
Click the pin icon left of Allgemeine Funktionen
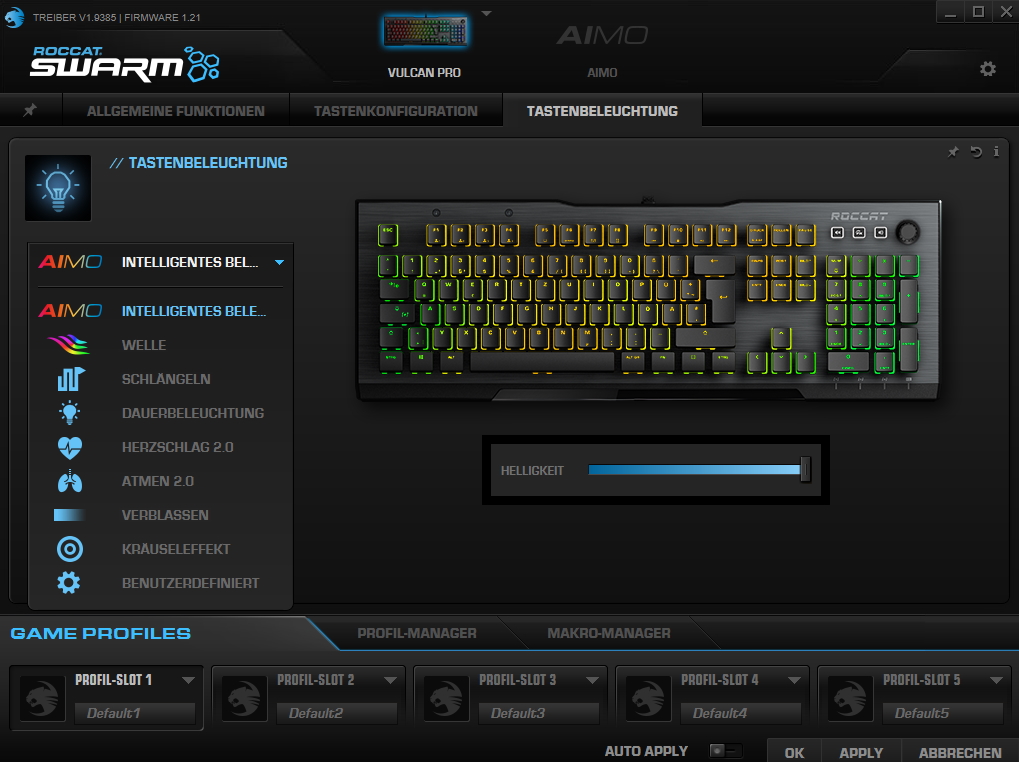pos(30,110)
